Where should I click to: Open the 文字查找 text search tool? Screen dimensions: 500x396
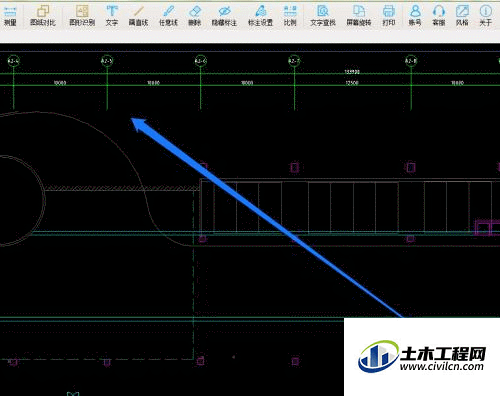pyautogui.click(x=323, y=16)
